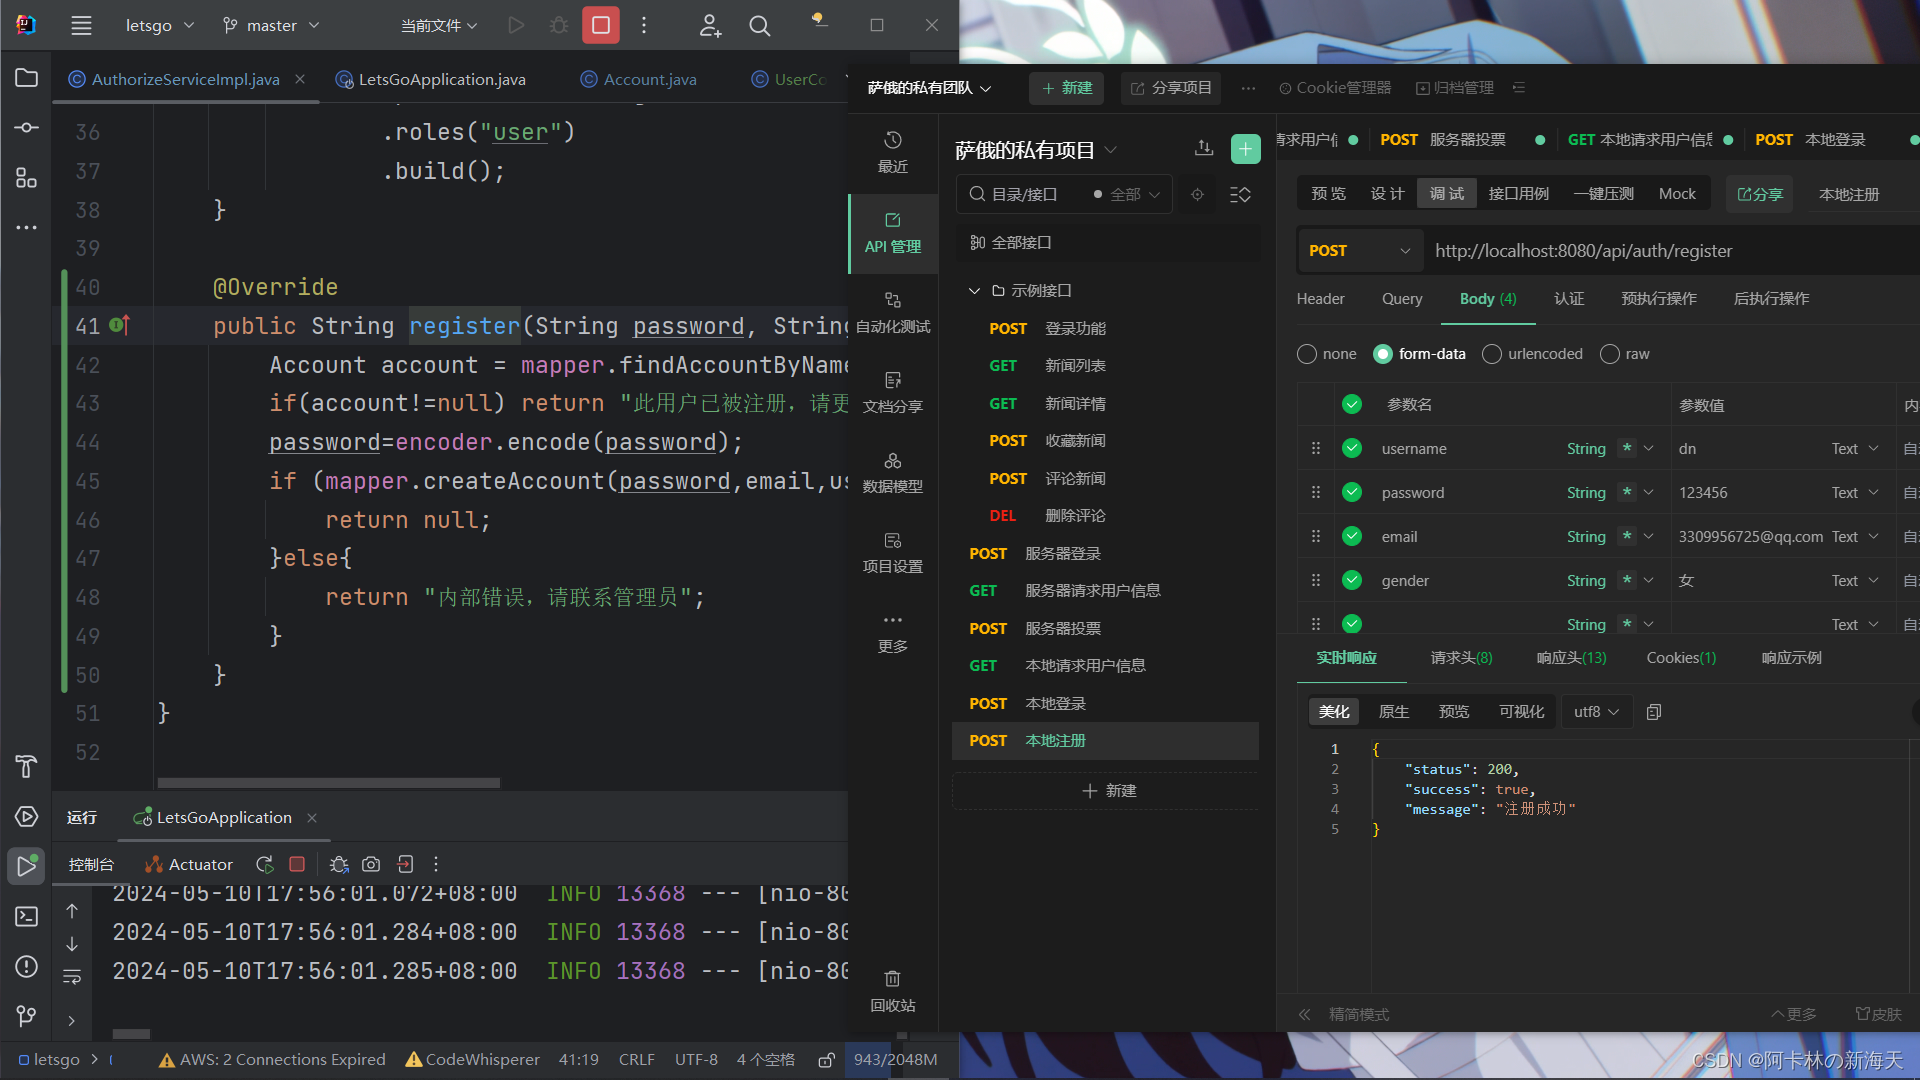Screen dimensions: 1920x1080
Task: Click the 分享项目 button
Action: tap(1171, 88)
